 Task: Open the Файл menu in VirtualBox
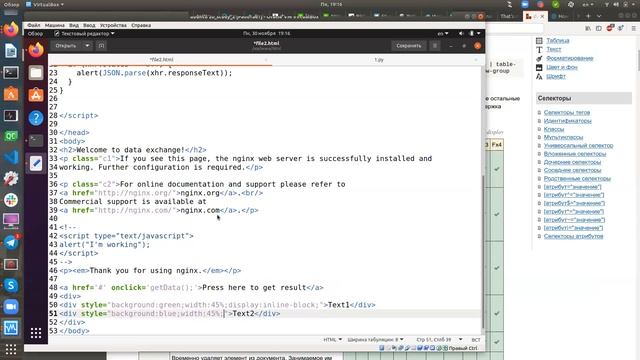tap(33, 25)
